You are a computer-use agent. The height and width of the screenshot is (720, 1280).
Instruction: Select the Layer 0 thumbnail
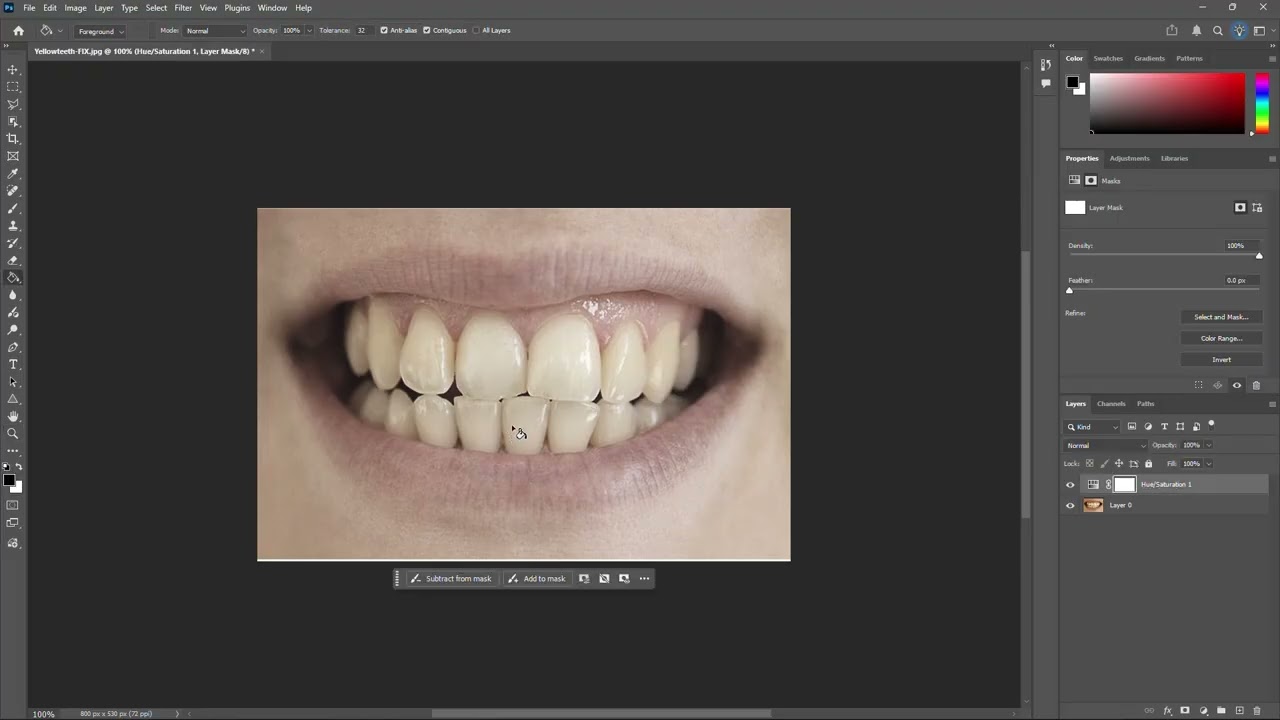(x=1093, y=505)
